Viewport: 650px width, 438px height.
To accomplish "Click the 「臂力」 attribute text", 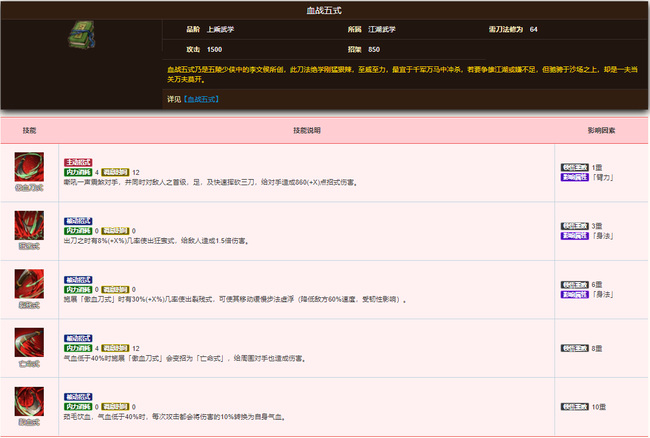I will point(603,177).
